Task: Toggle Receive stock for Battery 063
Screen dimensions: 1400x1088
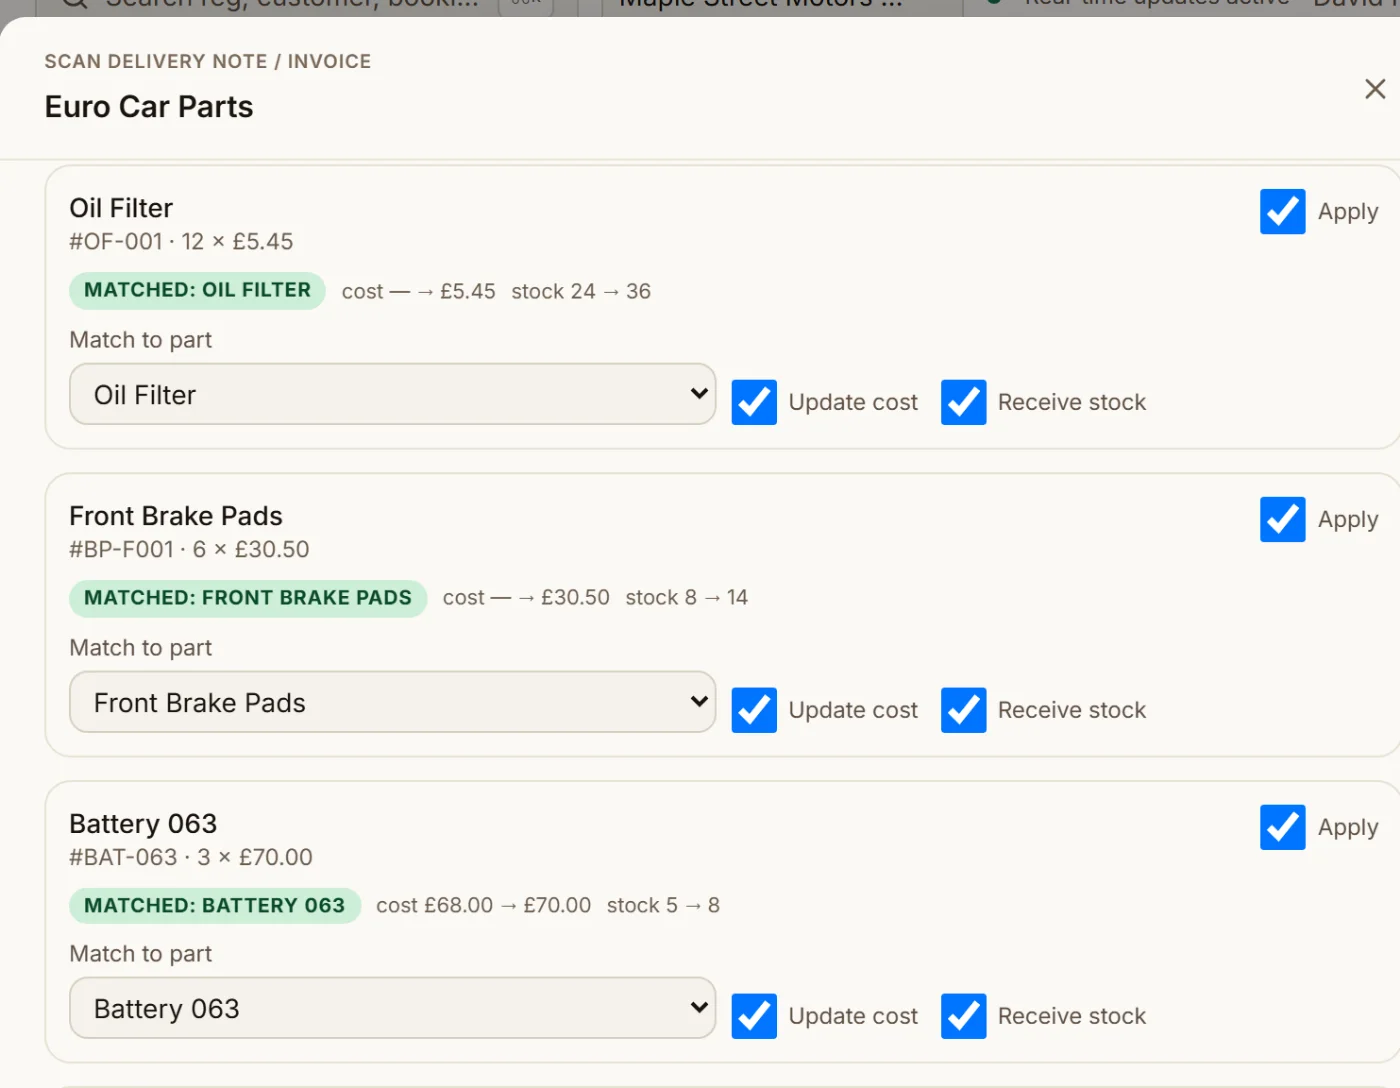Action: pyautogui.click(x=963, y=1016)
